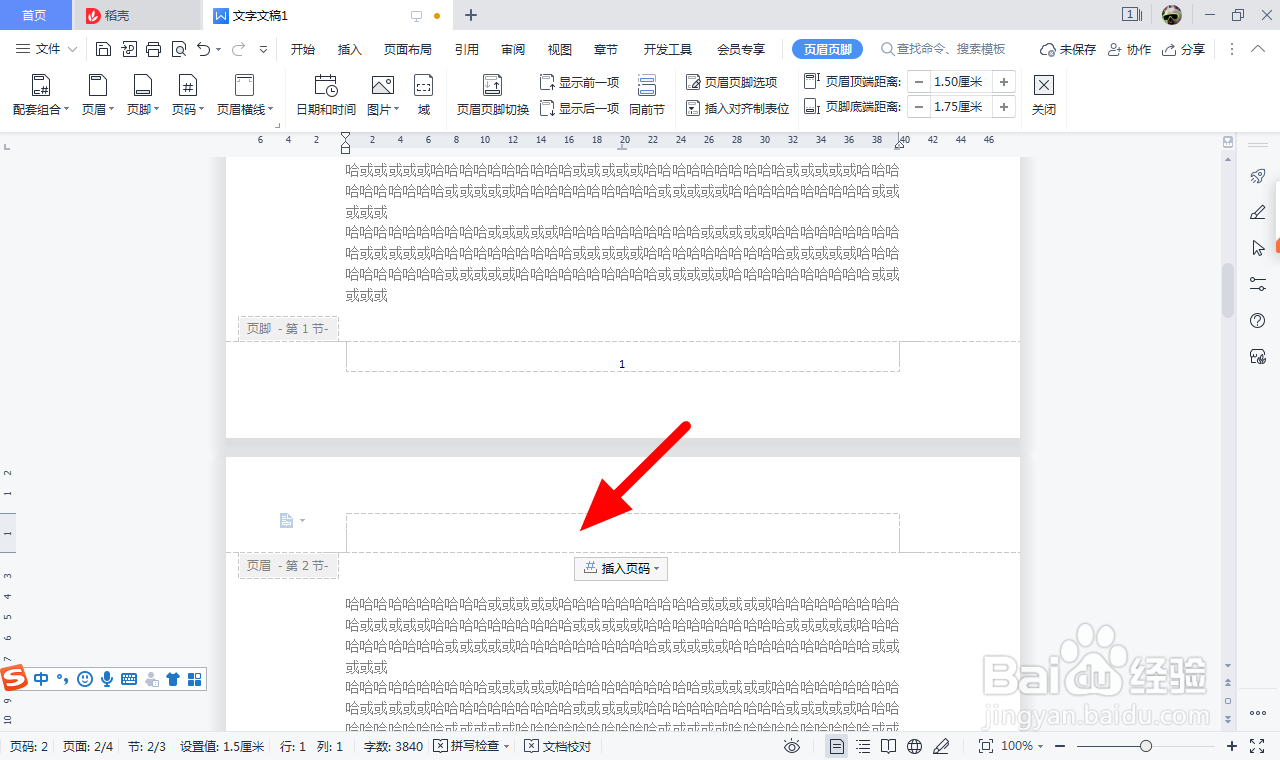Click 显示后一项 to show next item

(580, 108)
